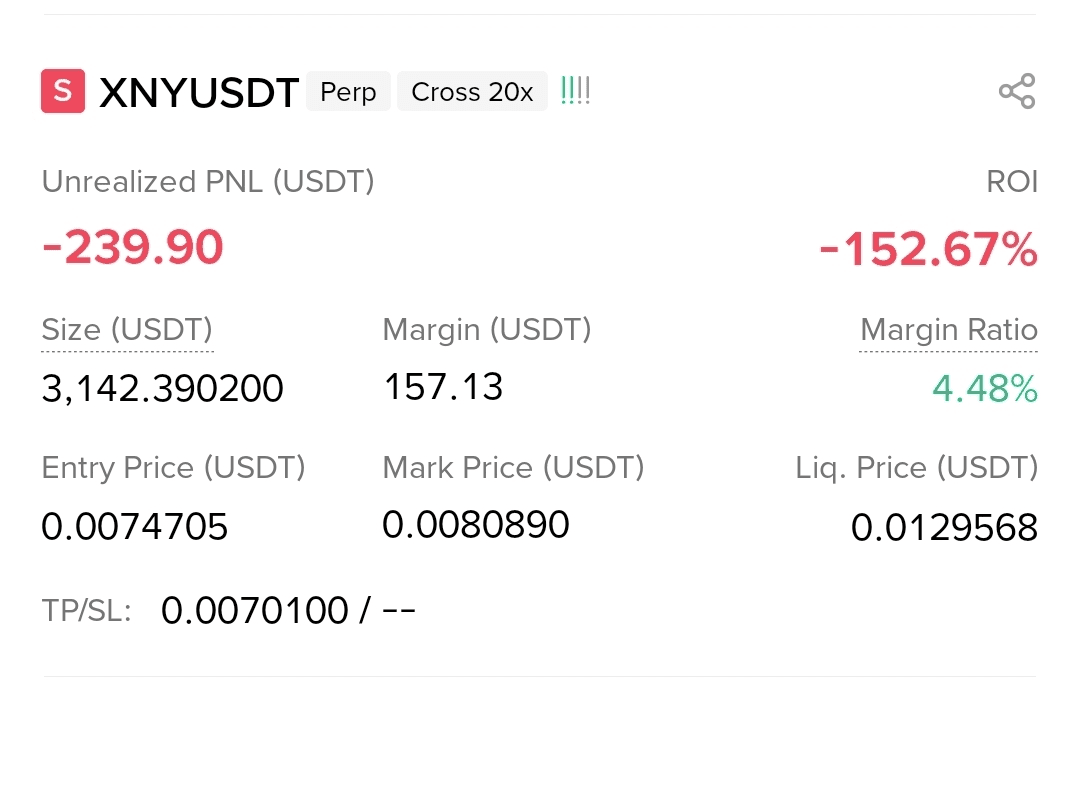Click the negative Unrealized PNL value
Image resolution: width=1080 pixels, height=810 pixels.
pyautogui.click(x=131, y=247)
